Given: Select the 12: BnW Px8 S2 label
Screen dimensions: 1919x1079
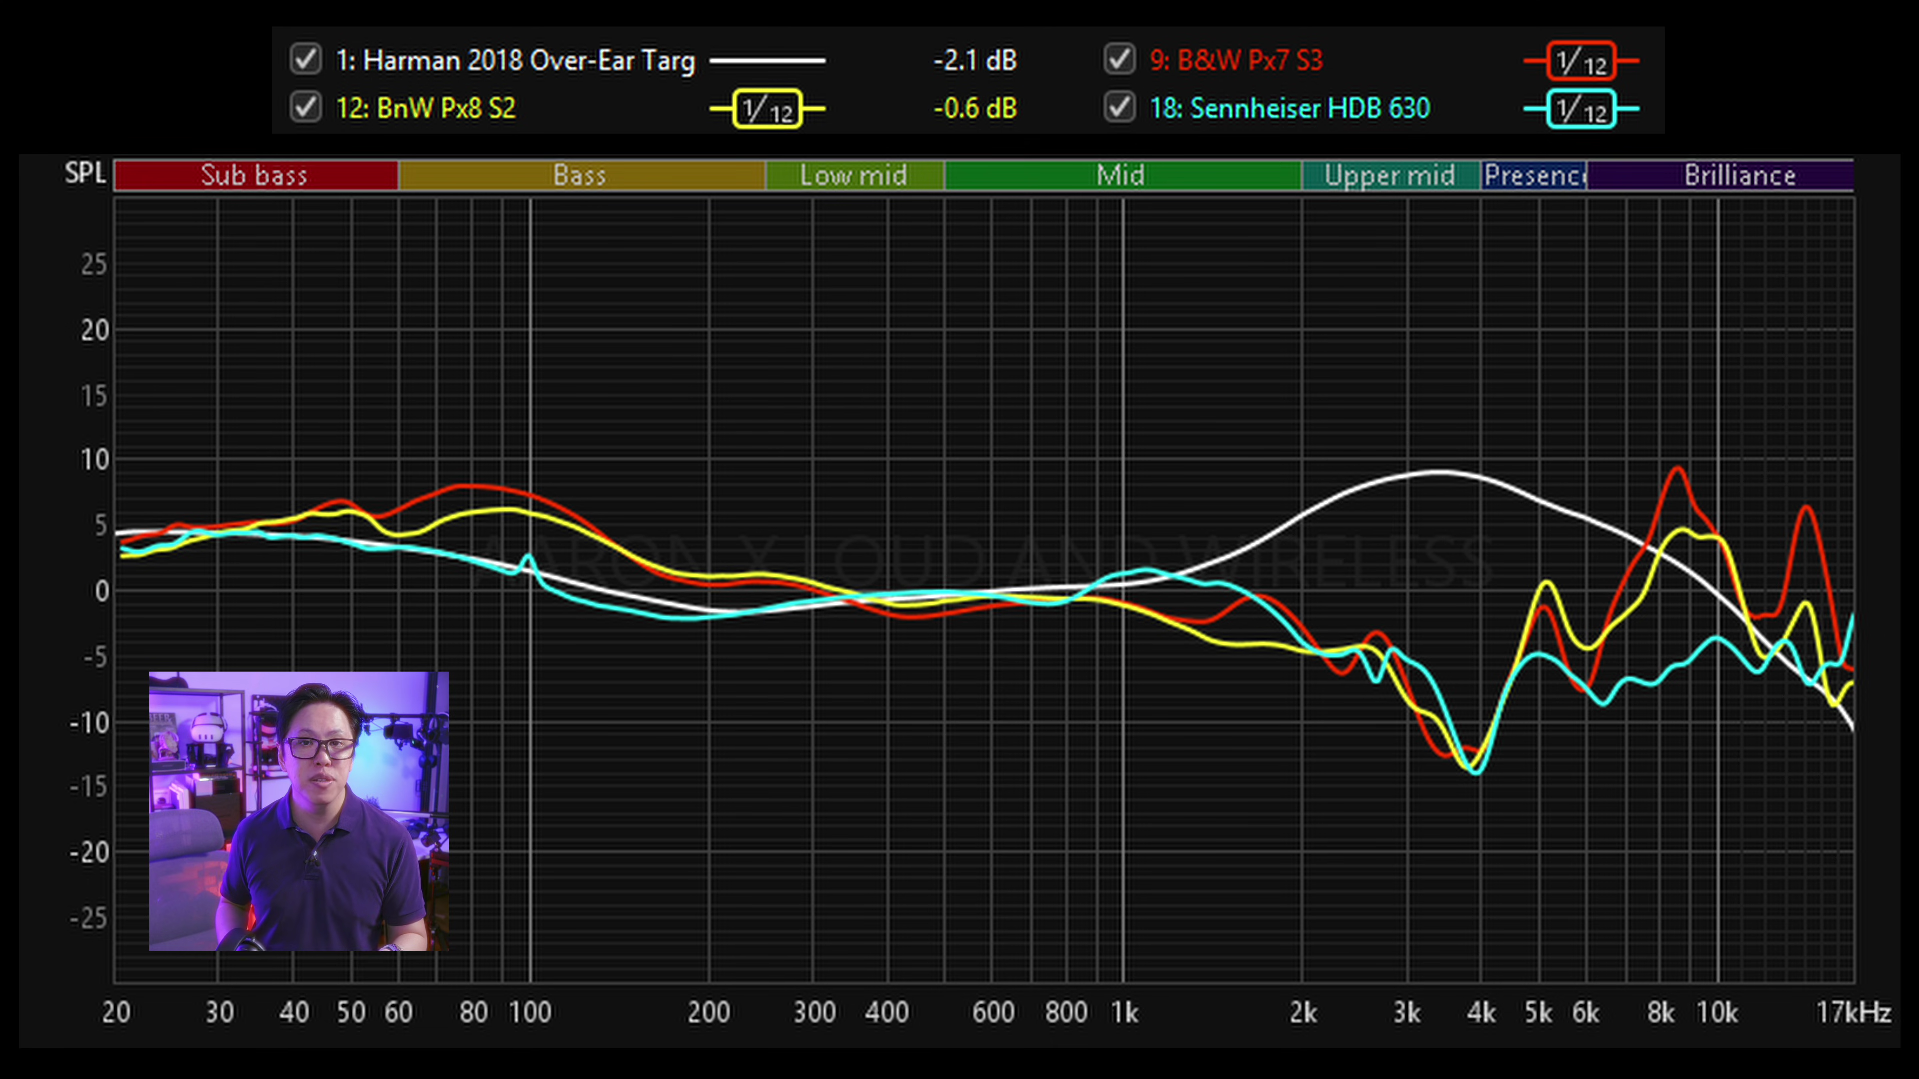Looking at the screenshot, I should 426,108.
